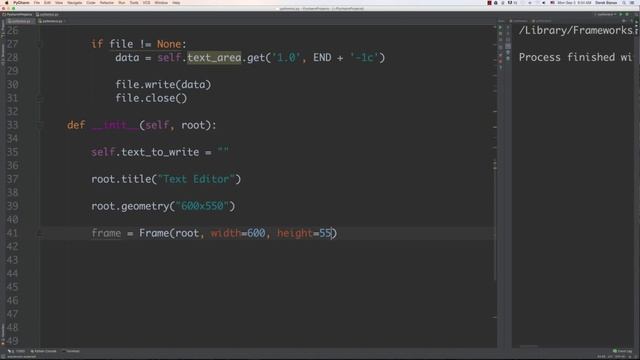Click the Debug button in the toolbar

point(627,14)
